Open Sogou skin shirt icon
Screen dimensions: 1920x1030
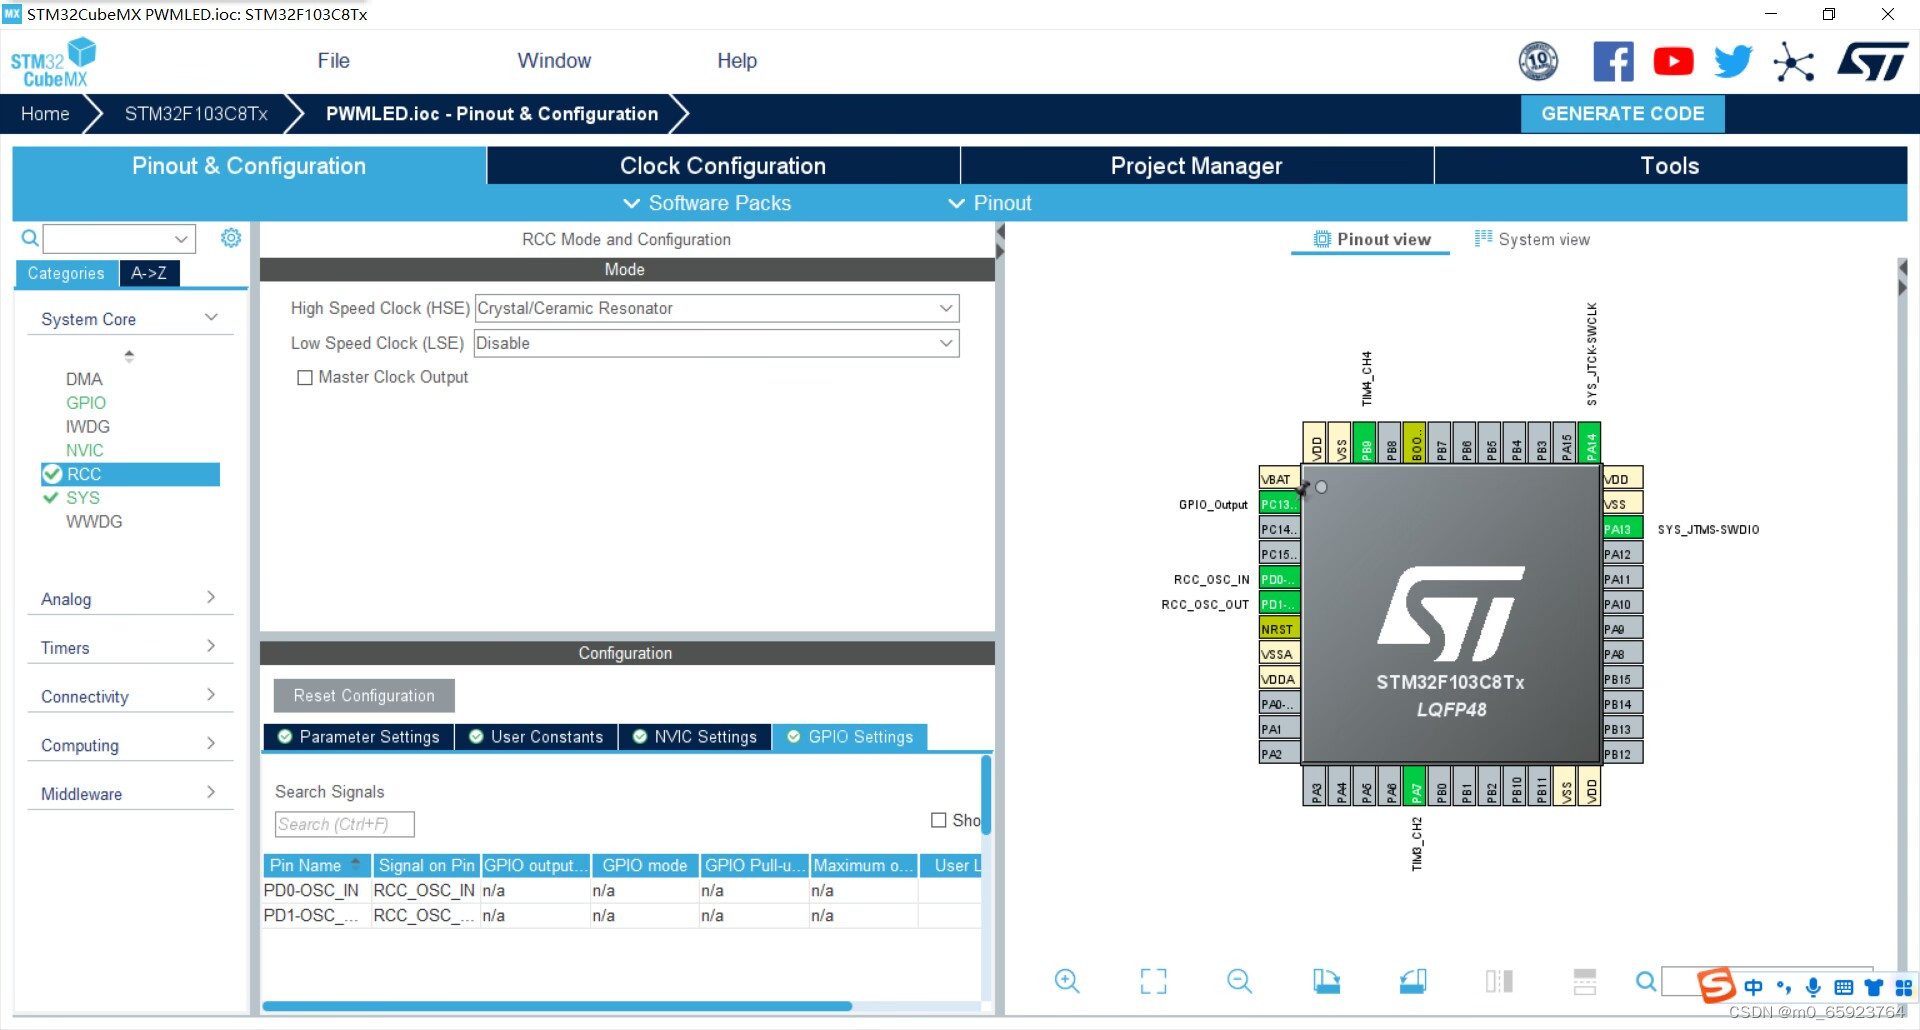coord(1874,987)
